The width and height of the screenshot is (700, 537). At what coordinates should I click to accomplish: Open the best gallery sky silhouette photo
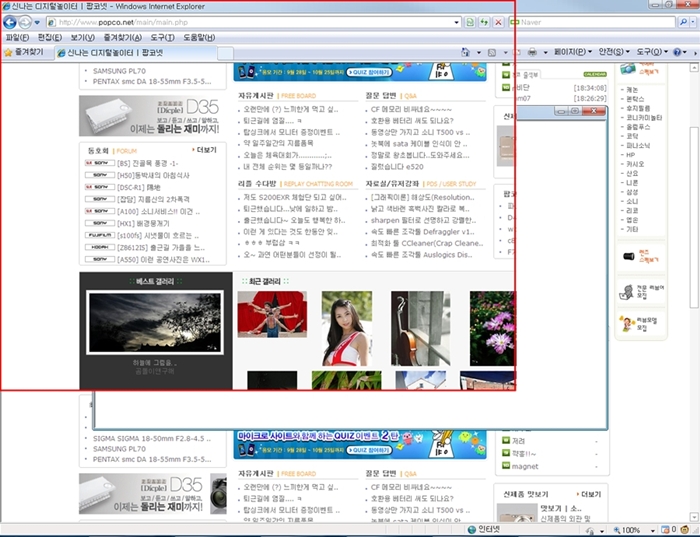point(155,322)
